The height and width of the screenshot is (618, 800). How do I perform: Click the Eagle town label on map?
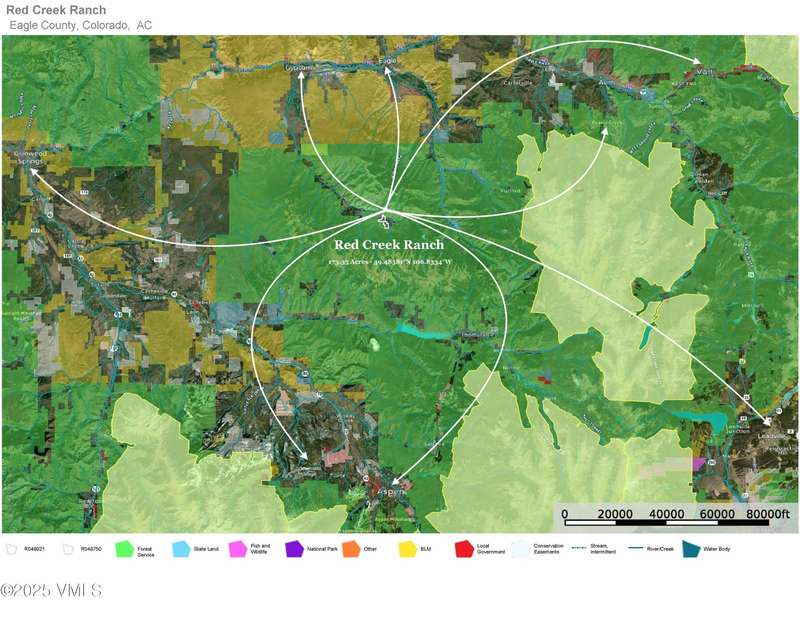coord(389,62)
